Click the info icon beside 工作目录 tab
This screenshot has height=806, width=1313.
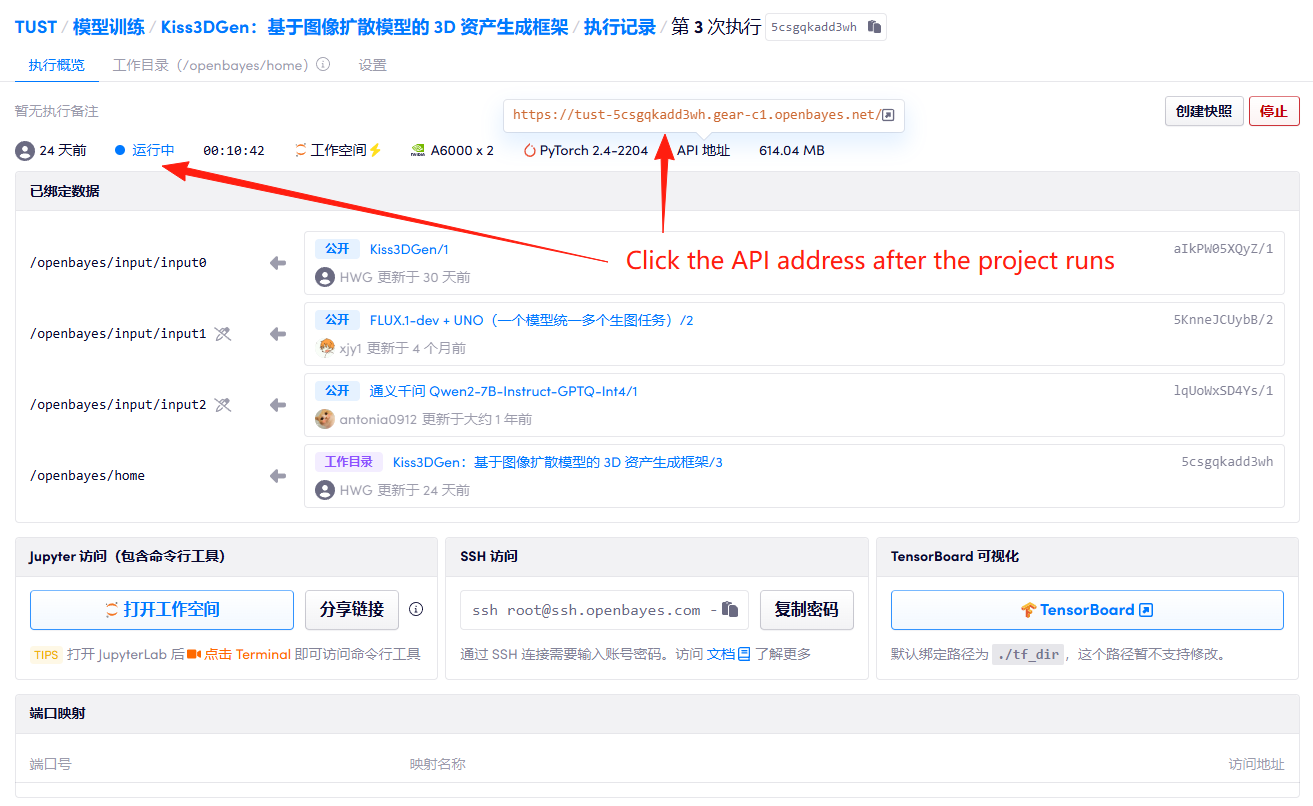click(x=323, y=65)
